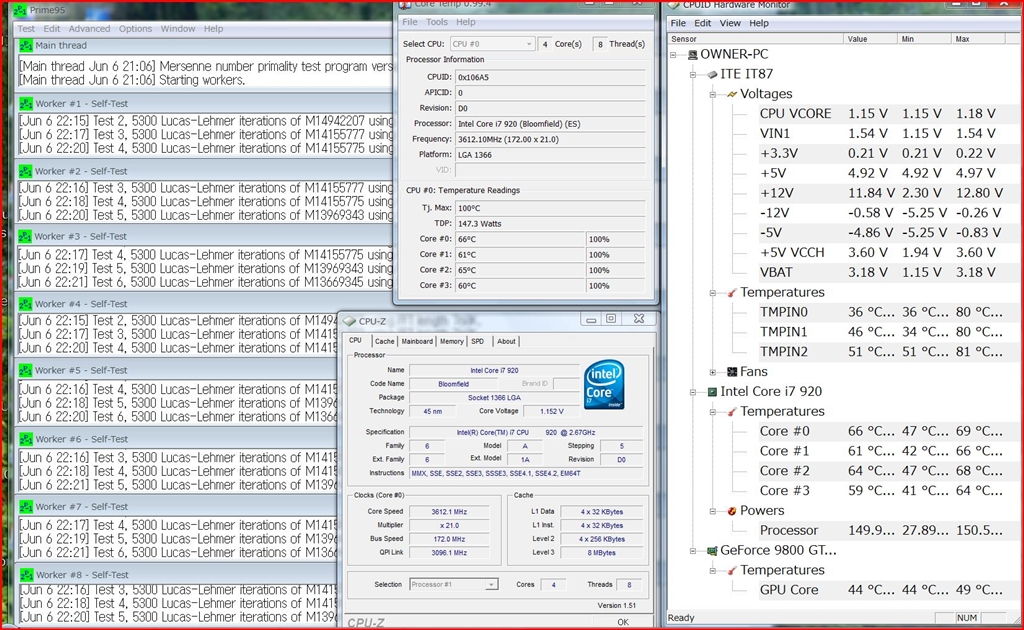Click the thermometer icon for ITE IT87 Temperatures

732,292
